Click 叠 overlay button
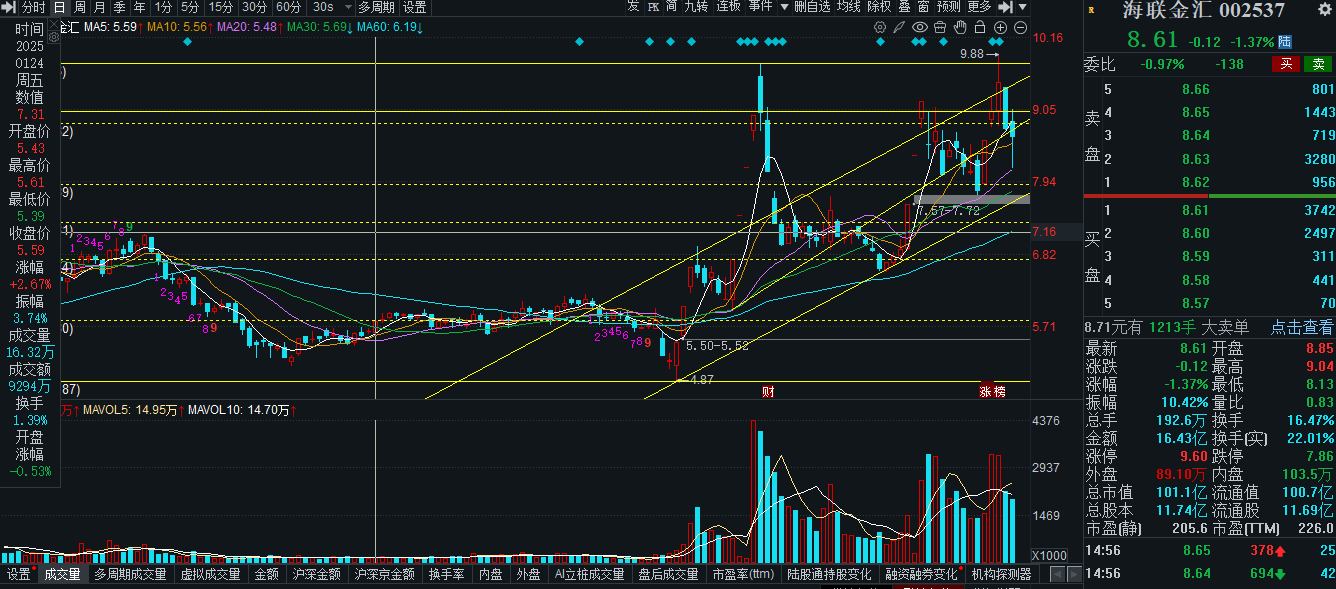Viewport: 1336px width, 589px height. pyautogui.click(x=904, y=7)
